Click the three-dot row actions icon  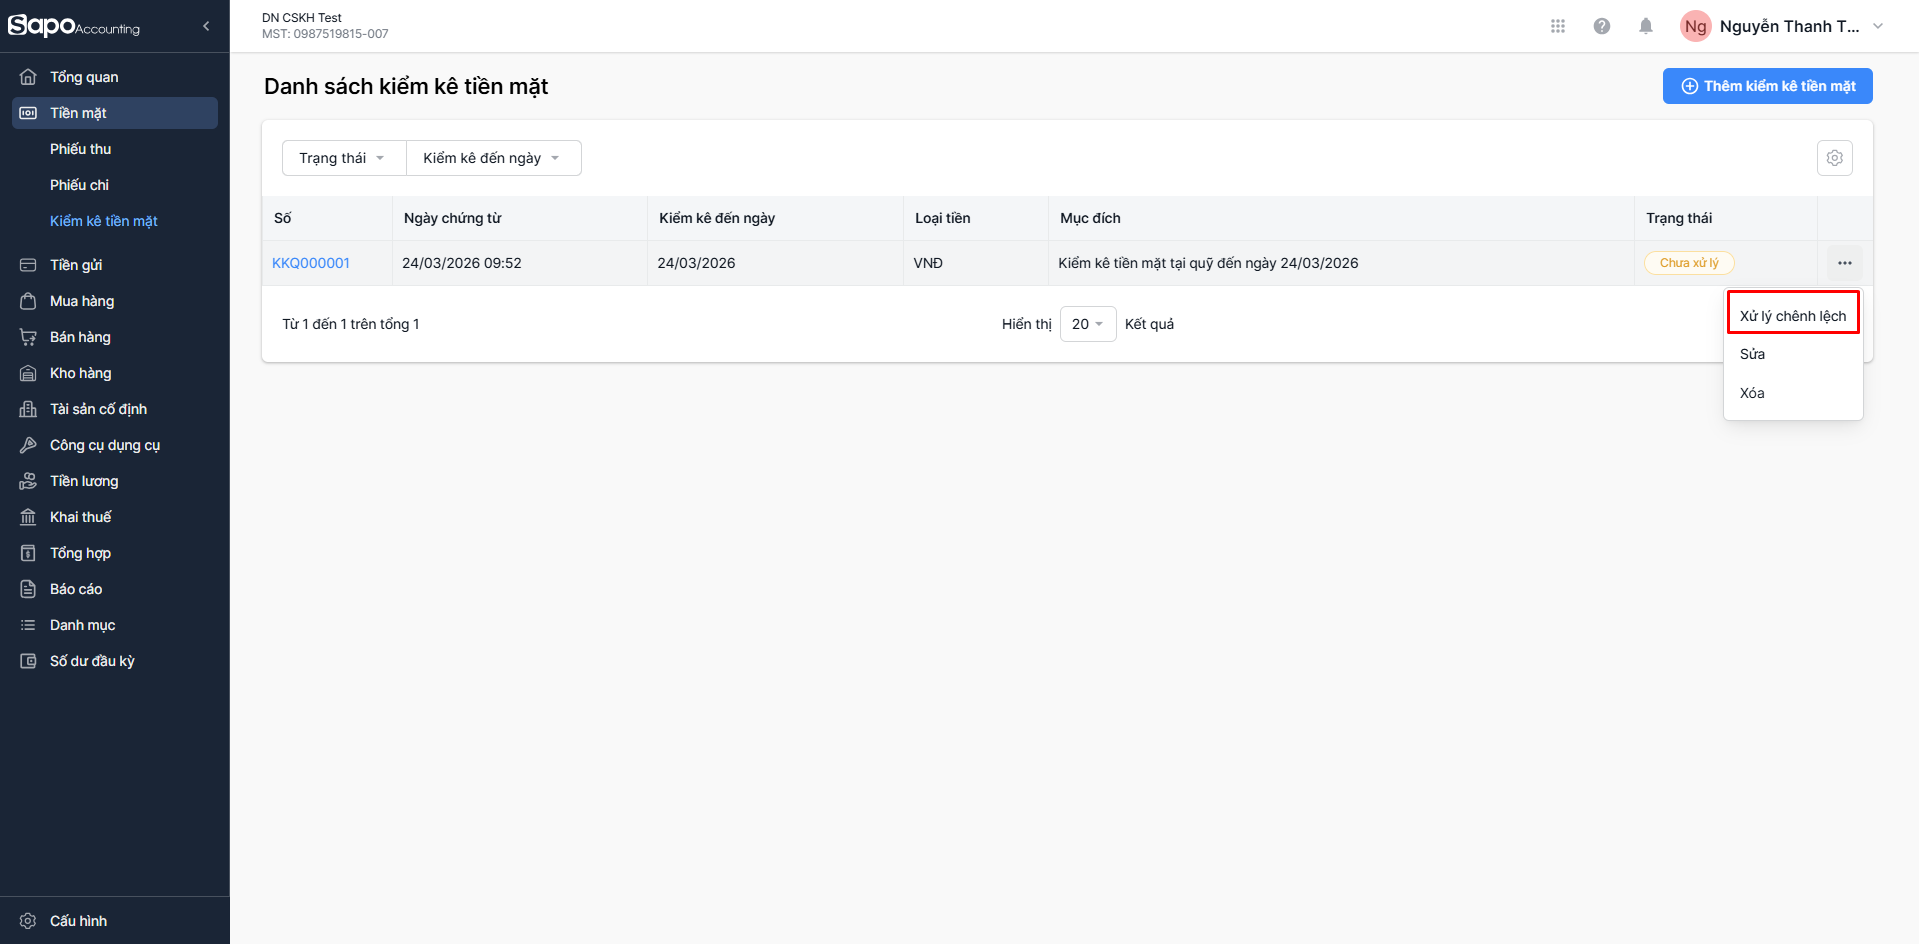(x=1844, y=263)
